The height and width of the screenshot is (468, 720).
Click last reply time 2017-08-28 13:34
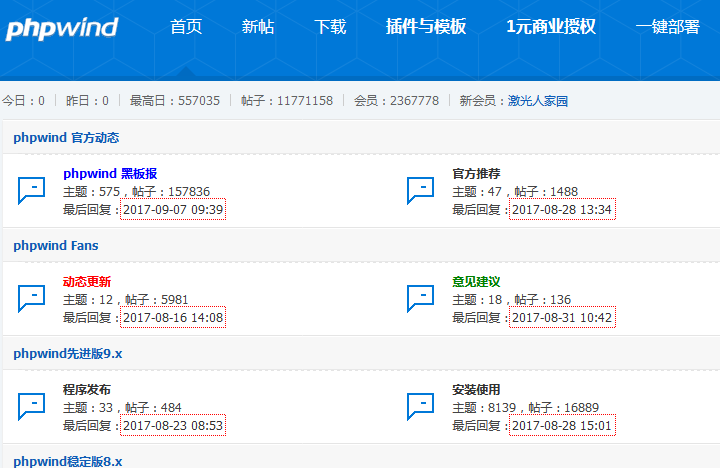pos(562,209)
